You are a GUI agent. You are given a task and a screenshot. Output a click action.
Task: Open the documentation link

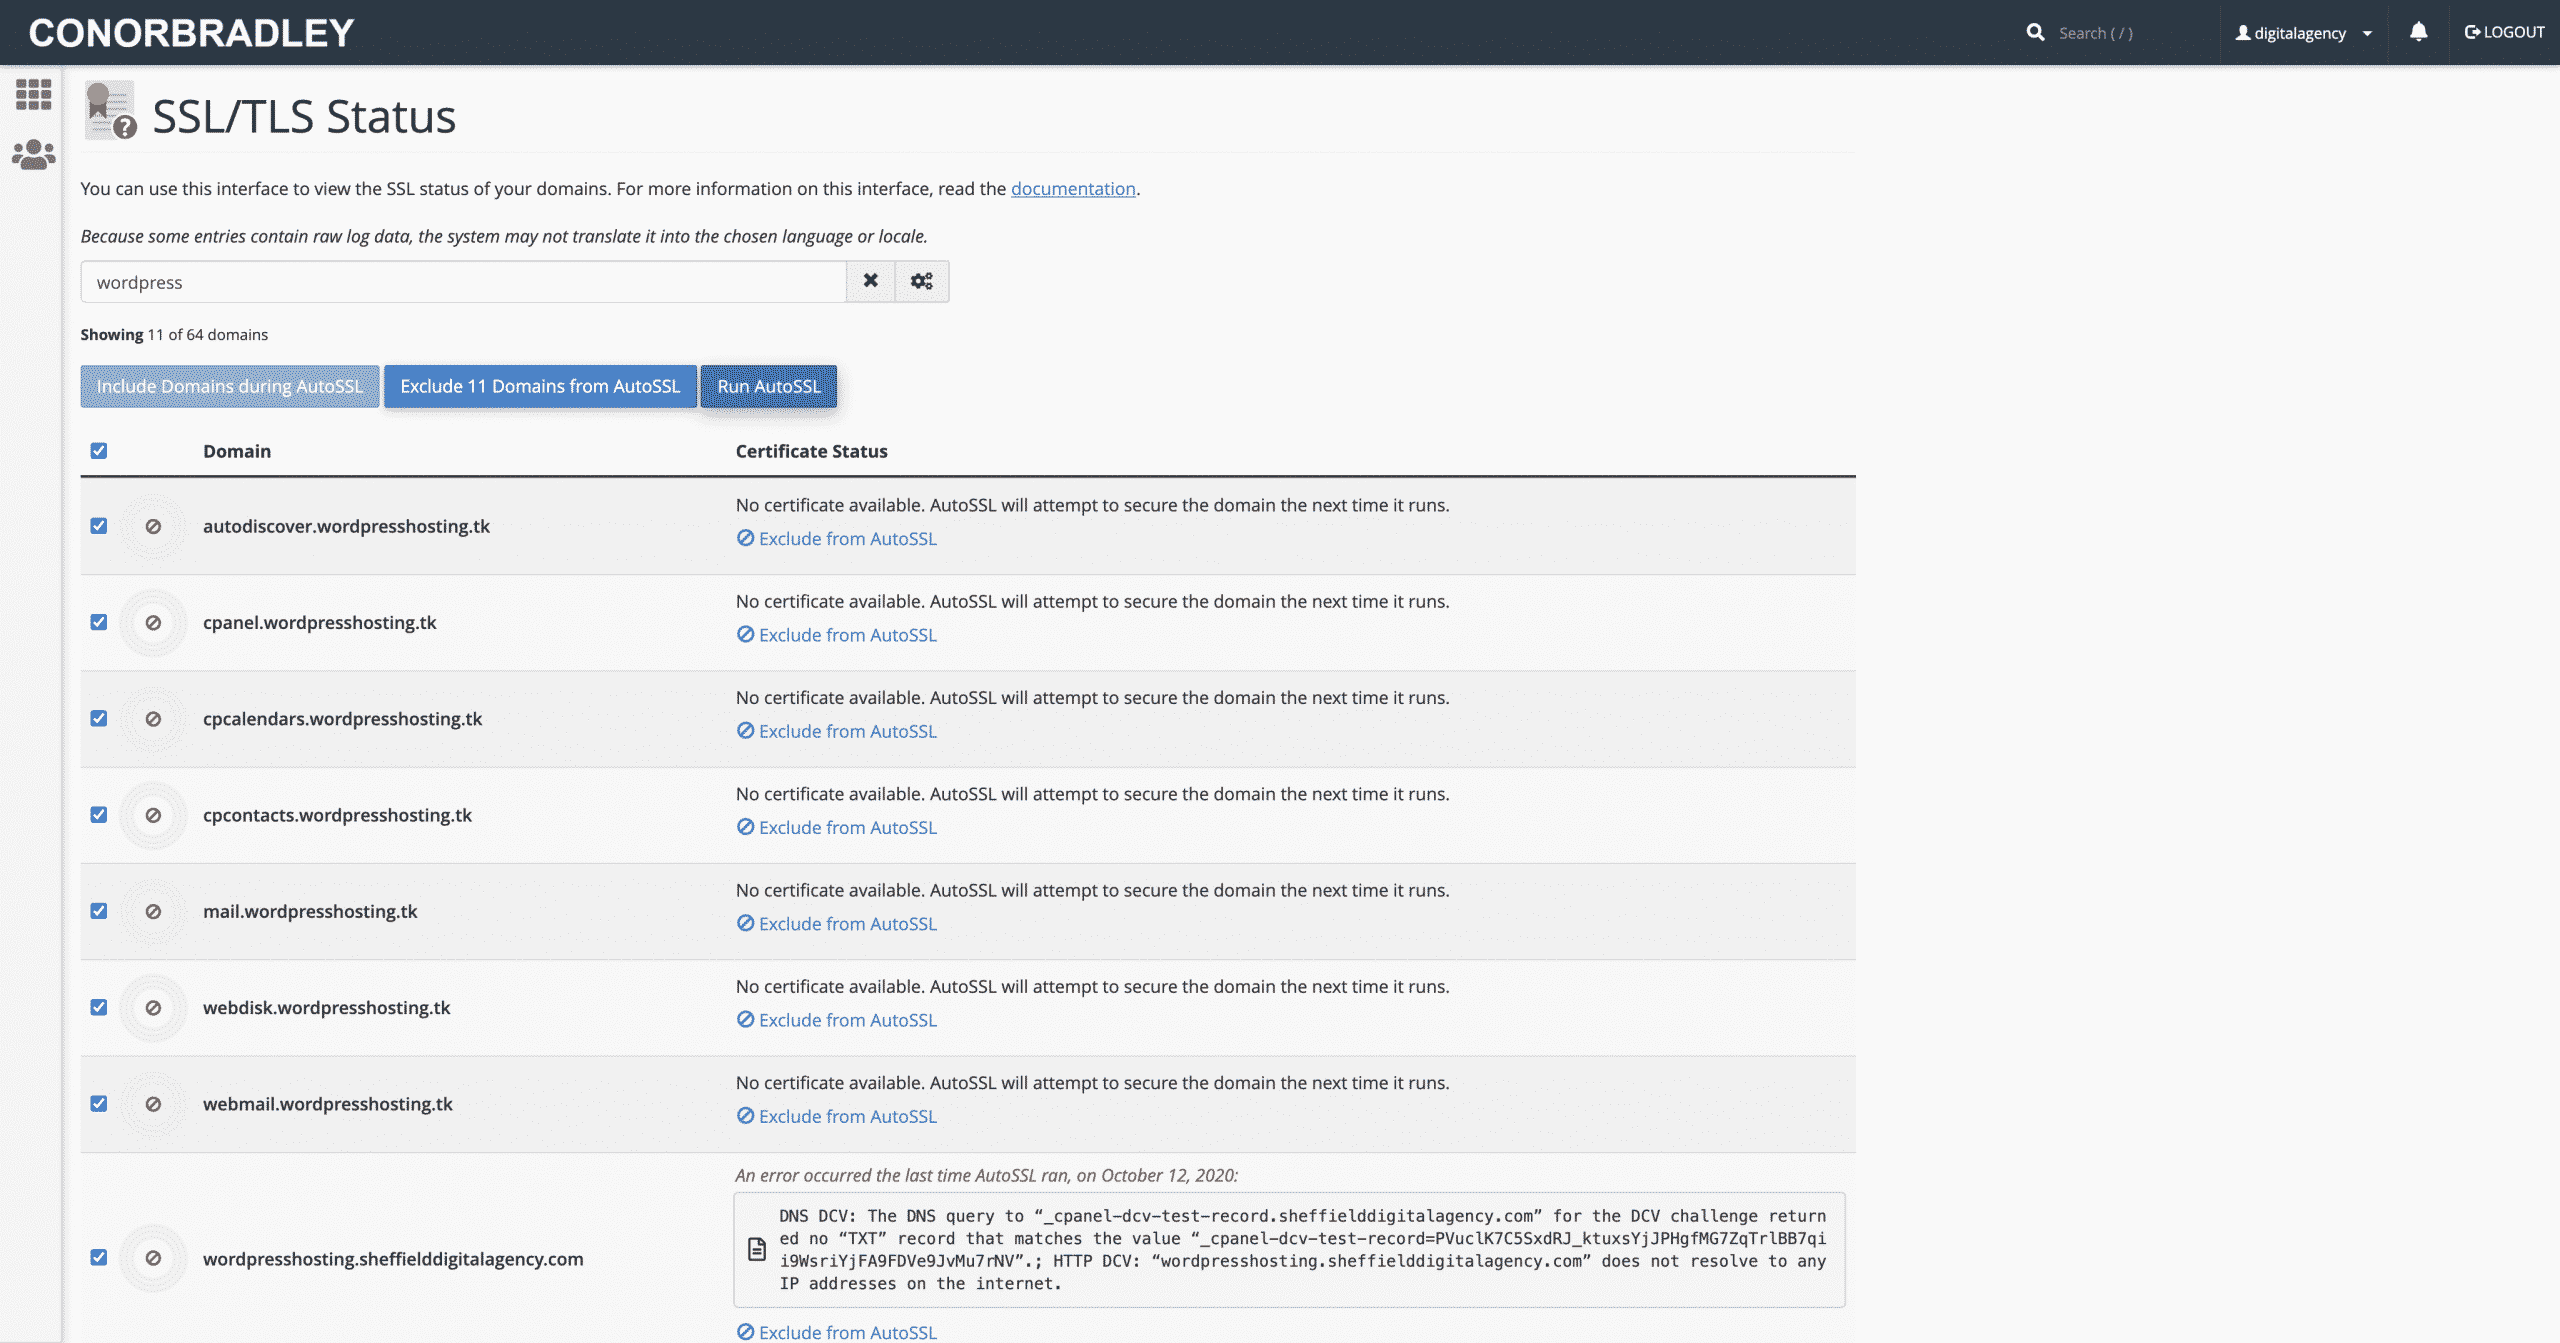point(1072,188)
